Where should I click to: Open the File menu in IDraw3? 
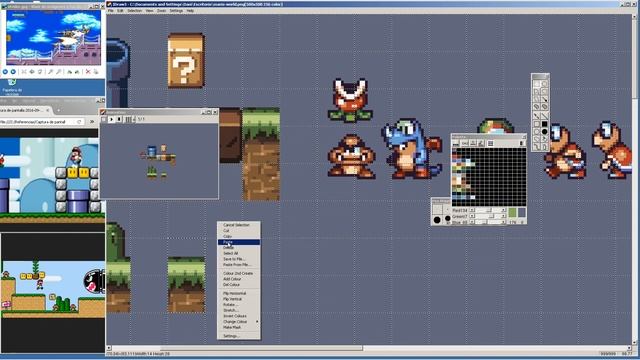111,11
